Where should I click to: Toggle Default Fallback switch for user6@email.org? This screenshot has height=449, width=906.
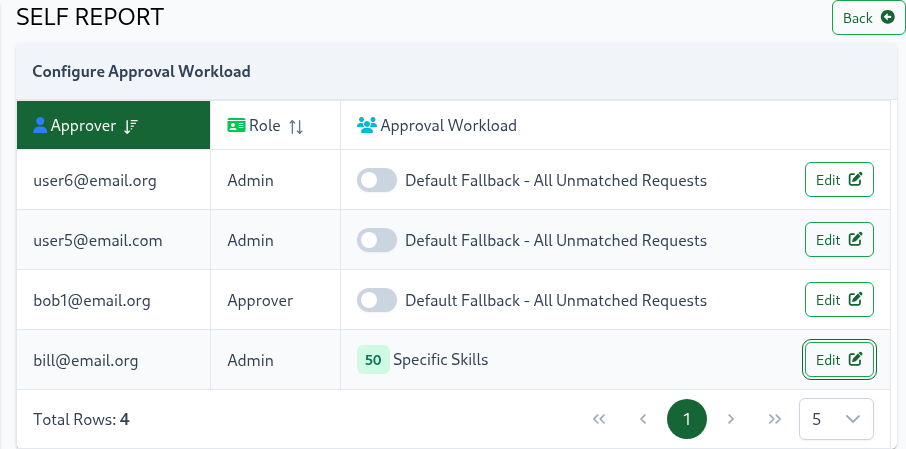click(377, 180)
